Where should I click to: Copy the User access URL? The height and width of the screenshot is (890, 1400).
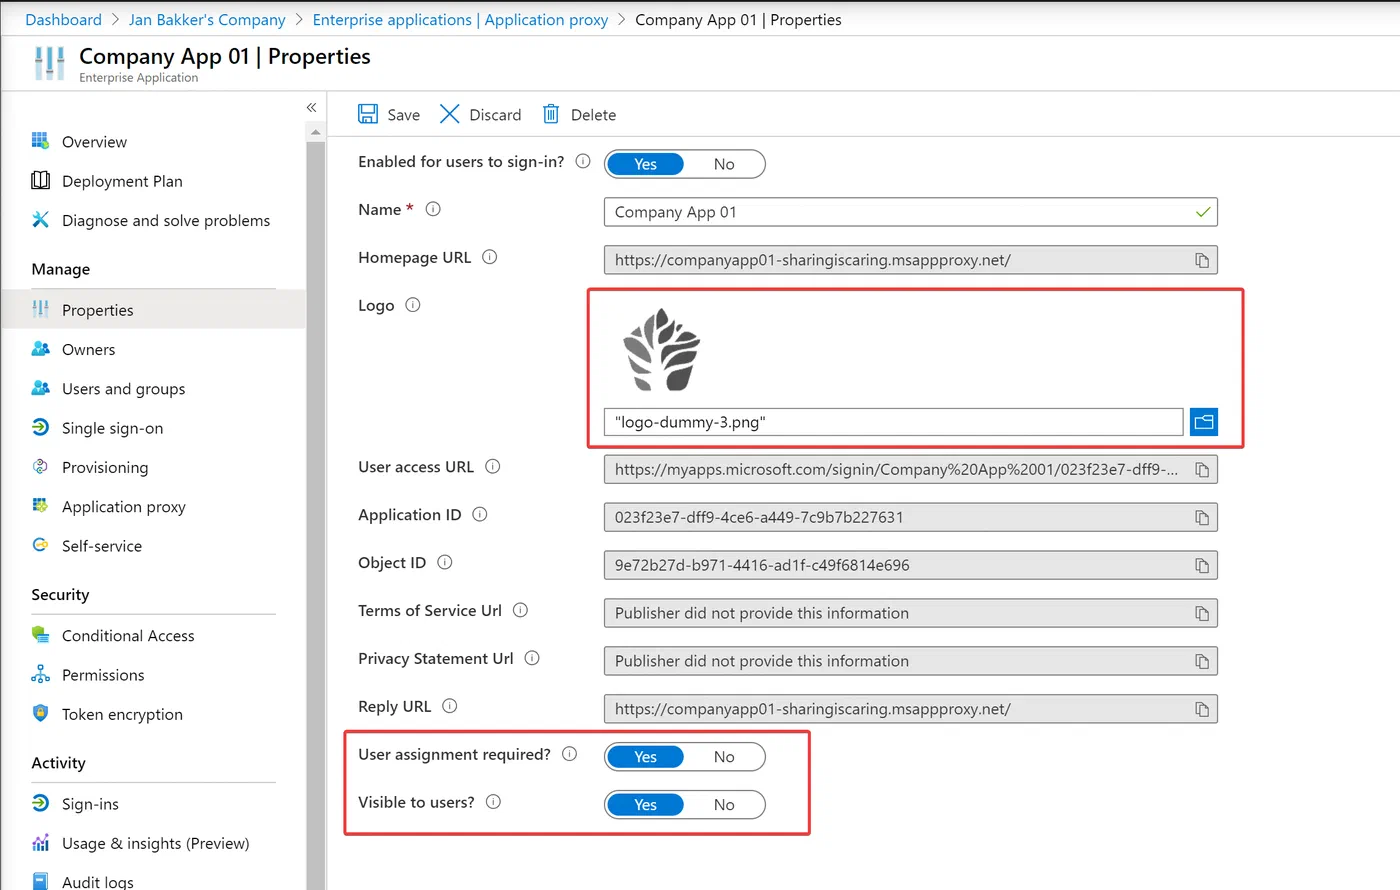click(1202, 469)
